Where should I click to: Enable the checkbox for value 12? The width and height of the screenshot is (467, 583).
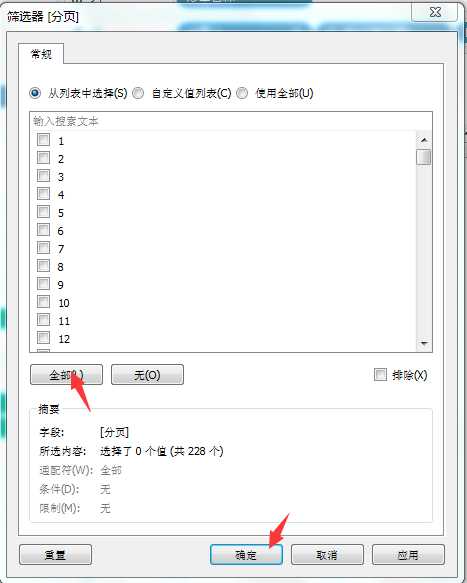tap(44, 338)
